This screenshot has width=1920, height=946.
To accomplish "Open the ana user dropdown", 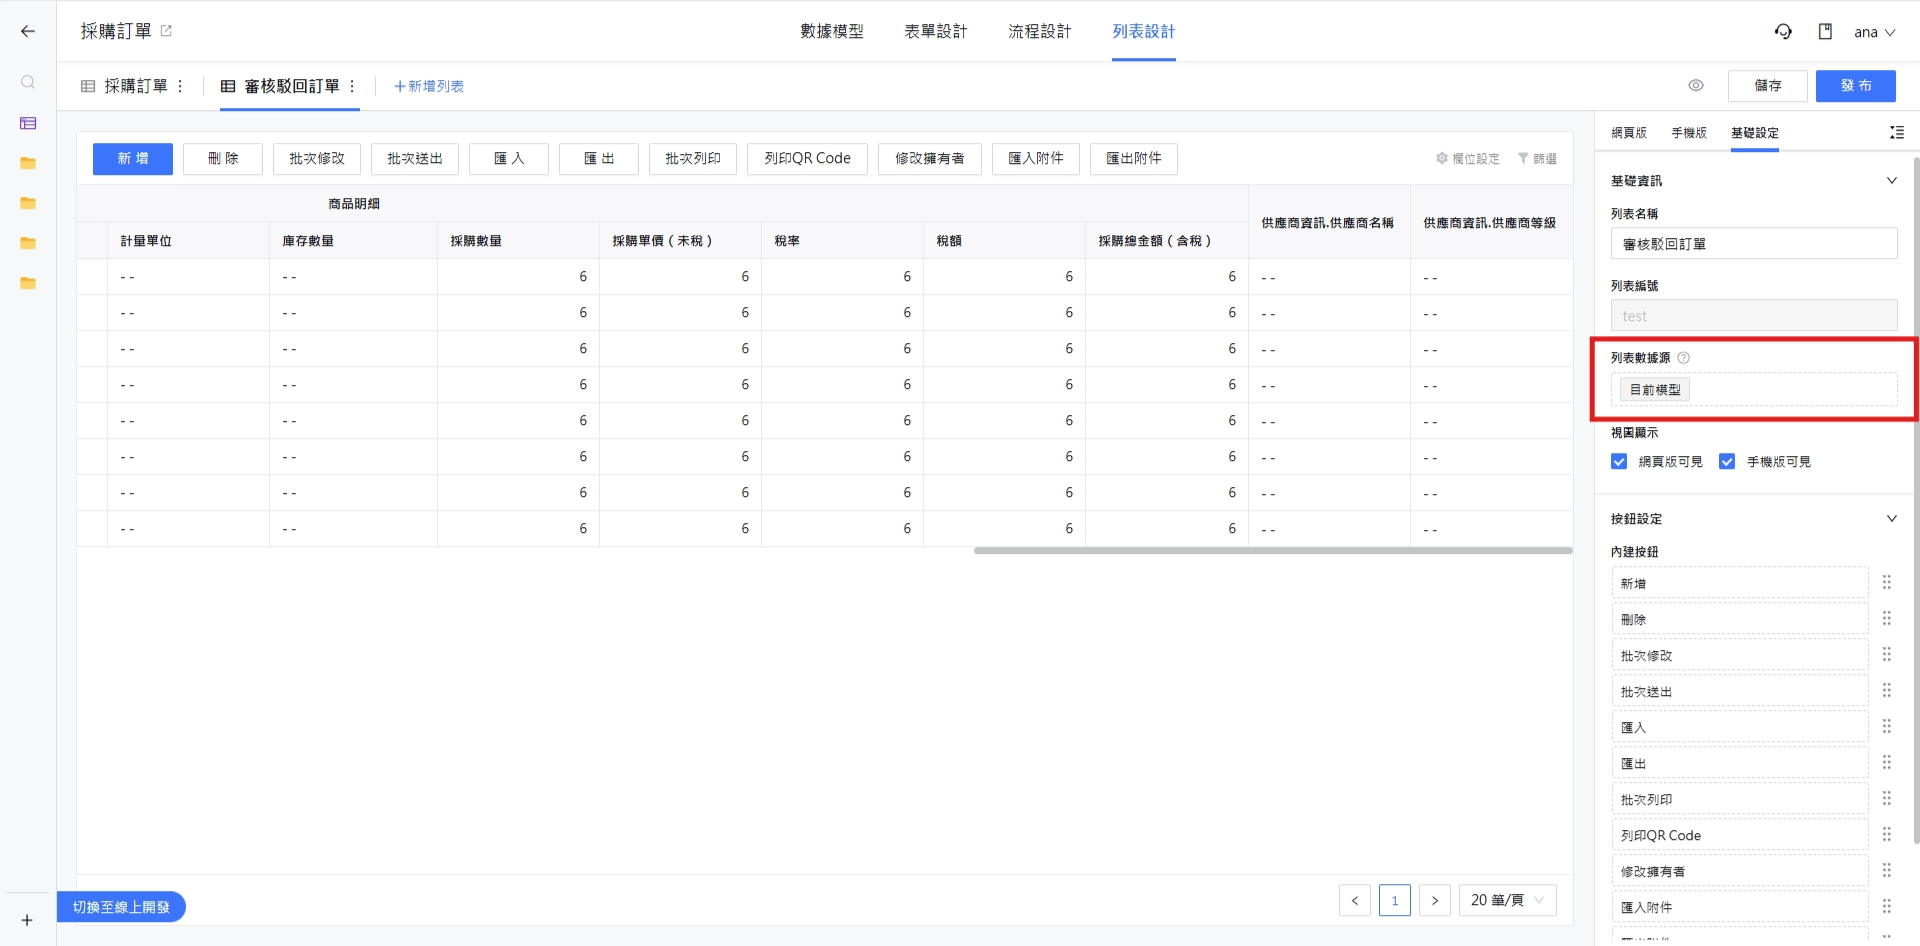I will point(1874,32).
